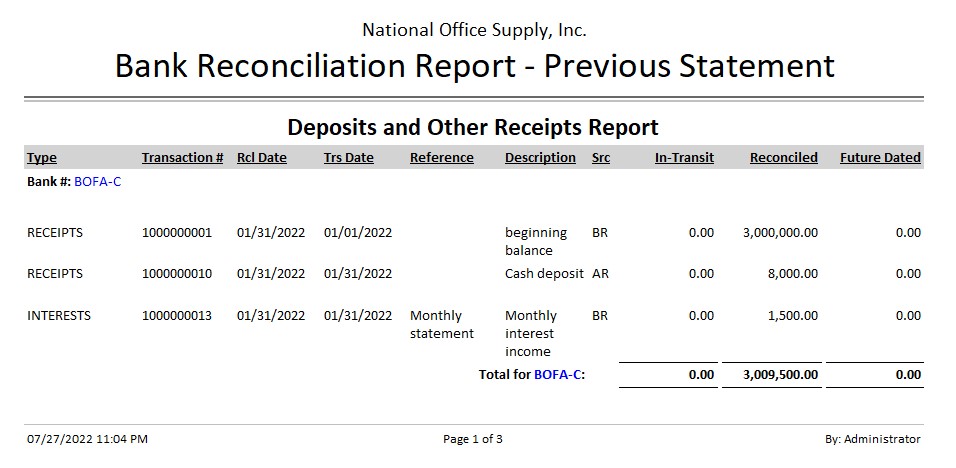Image resolution: width=956 pixels, height=468 pixels.
Task: Select the Rcl Date column header
Action: point(261,158)
